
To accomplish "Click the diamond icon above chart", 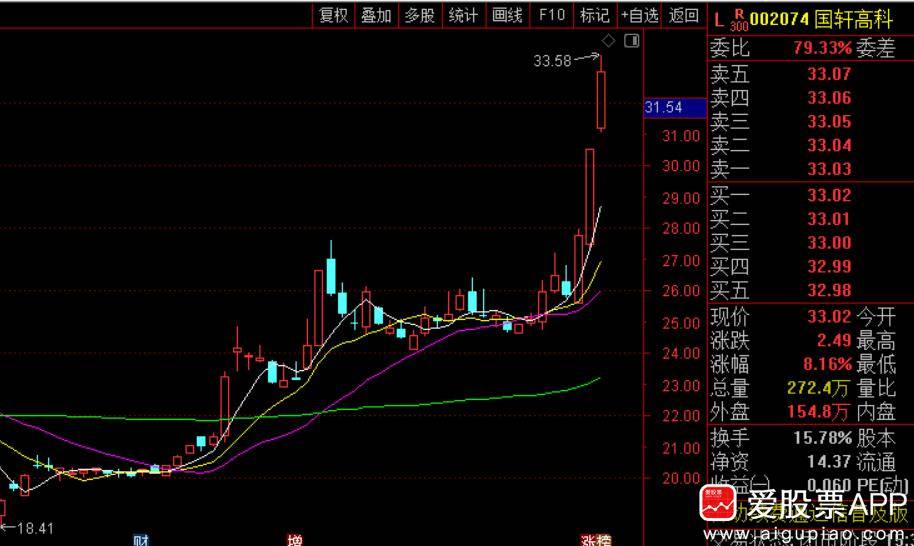I will 608,41.
